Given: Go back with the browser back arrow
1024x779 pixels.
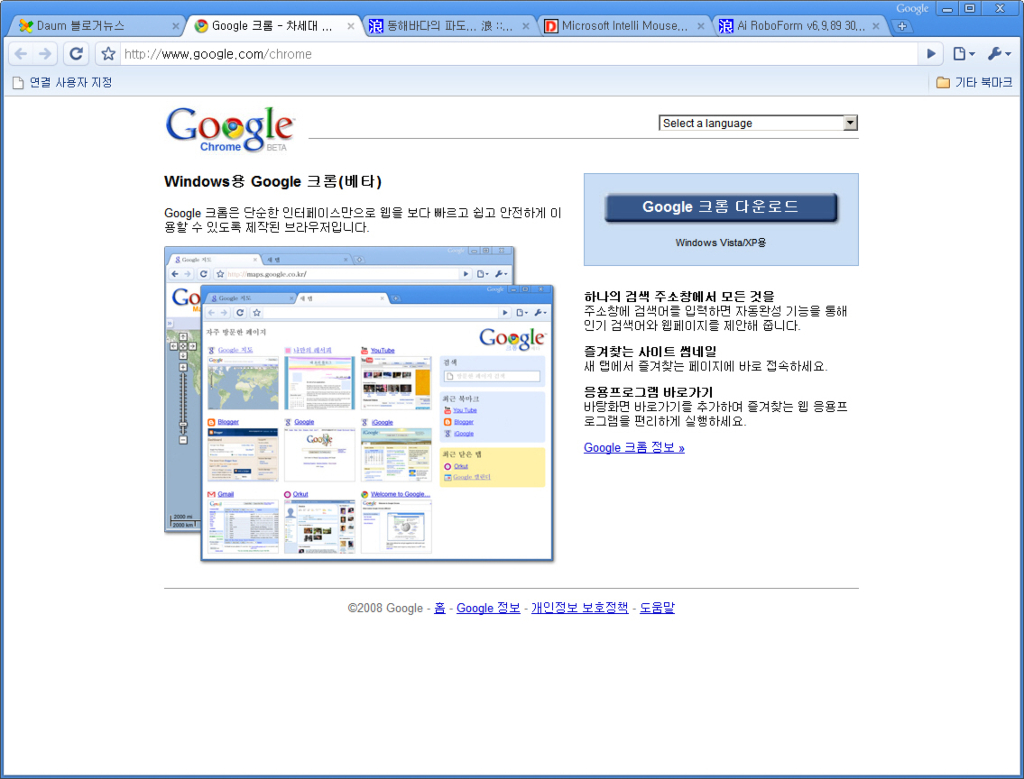Looking at the screenshot, I should click(21, 54).
